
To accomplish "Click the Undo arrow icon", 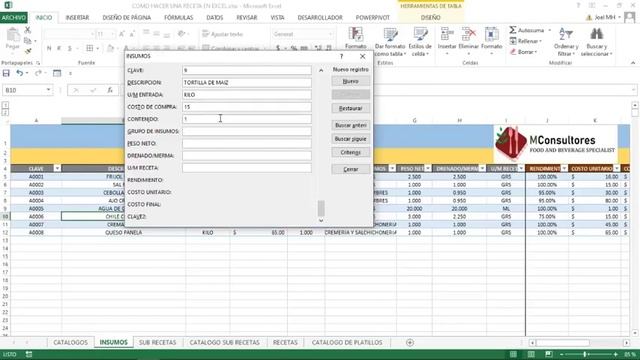I will 19,73.
